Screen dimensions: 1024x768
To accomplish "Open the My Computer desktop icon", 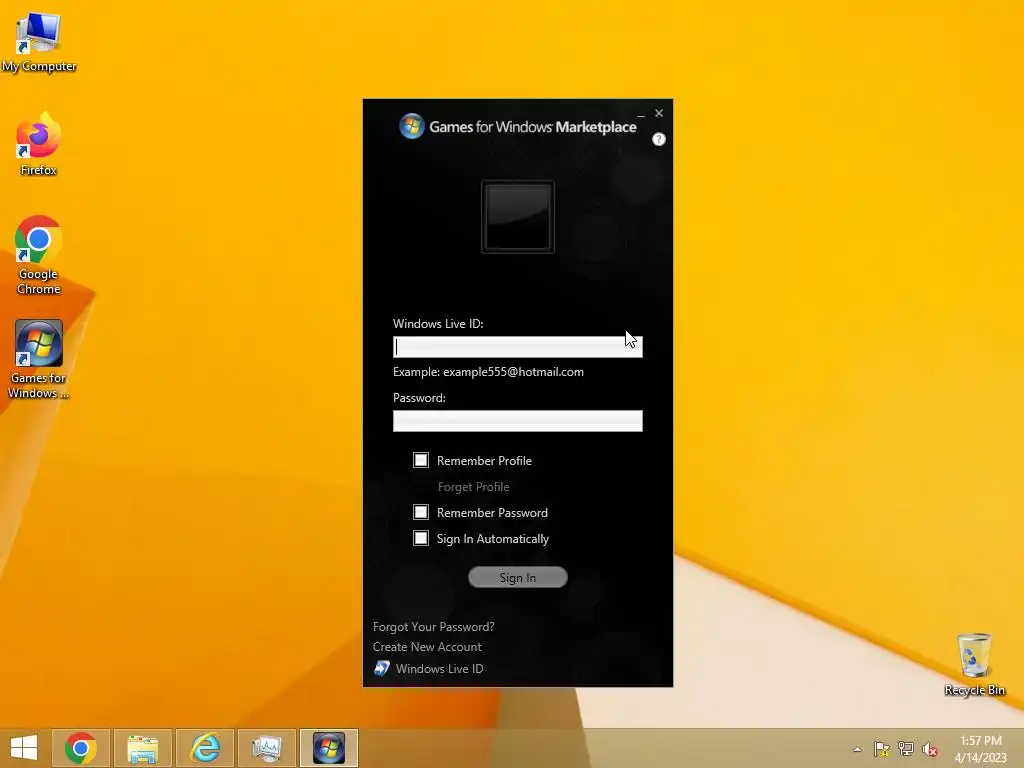I will click(x=39, y=42).
